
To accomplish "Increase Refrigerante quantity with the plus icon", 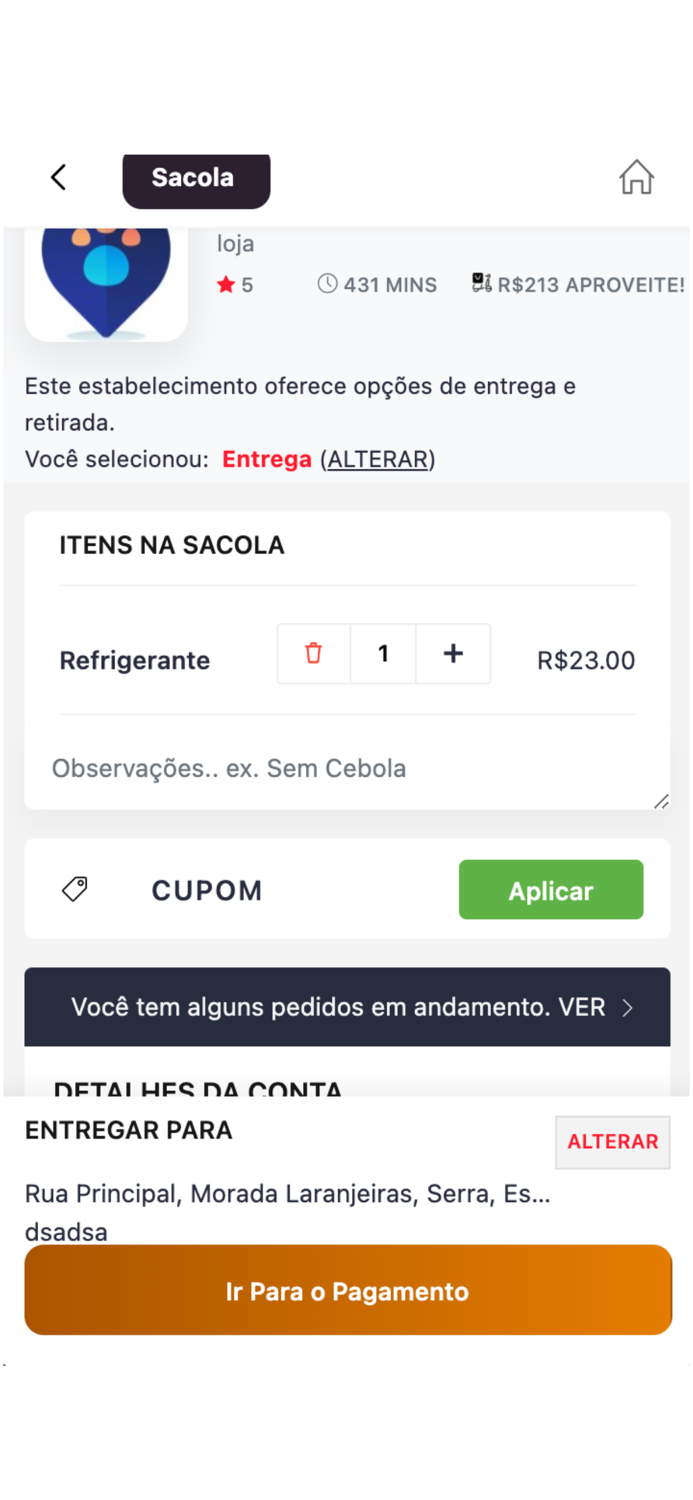I will click(x=453, y=653).
